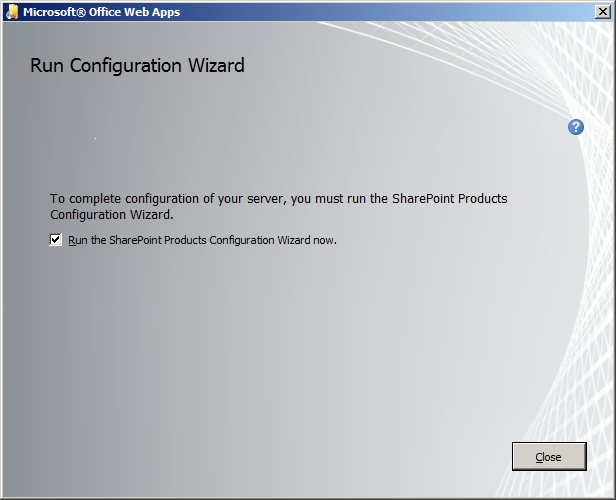Click the Close button
616x500 pixels.
click(549, 456)
